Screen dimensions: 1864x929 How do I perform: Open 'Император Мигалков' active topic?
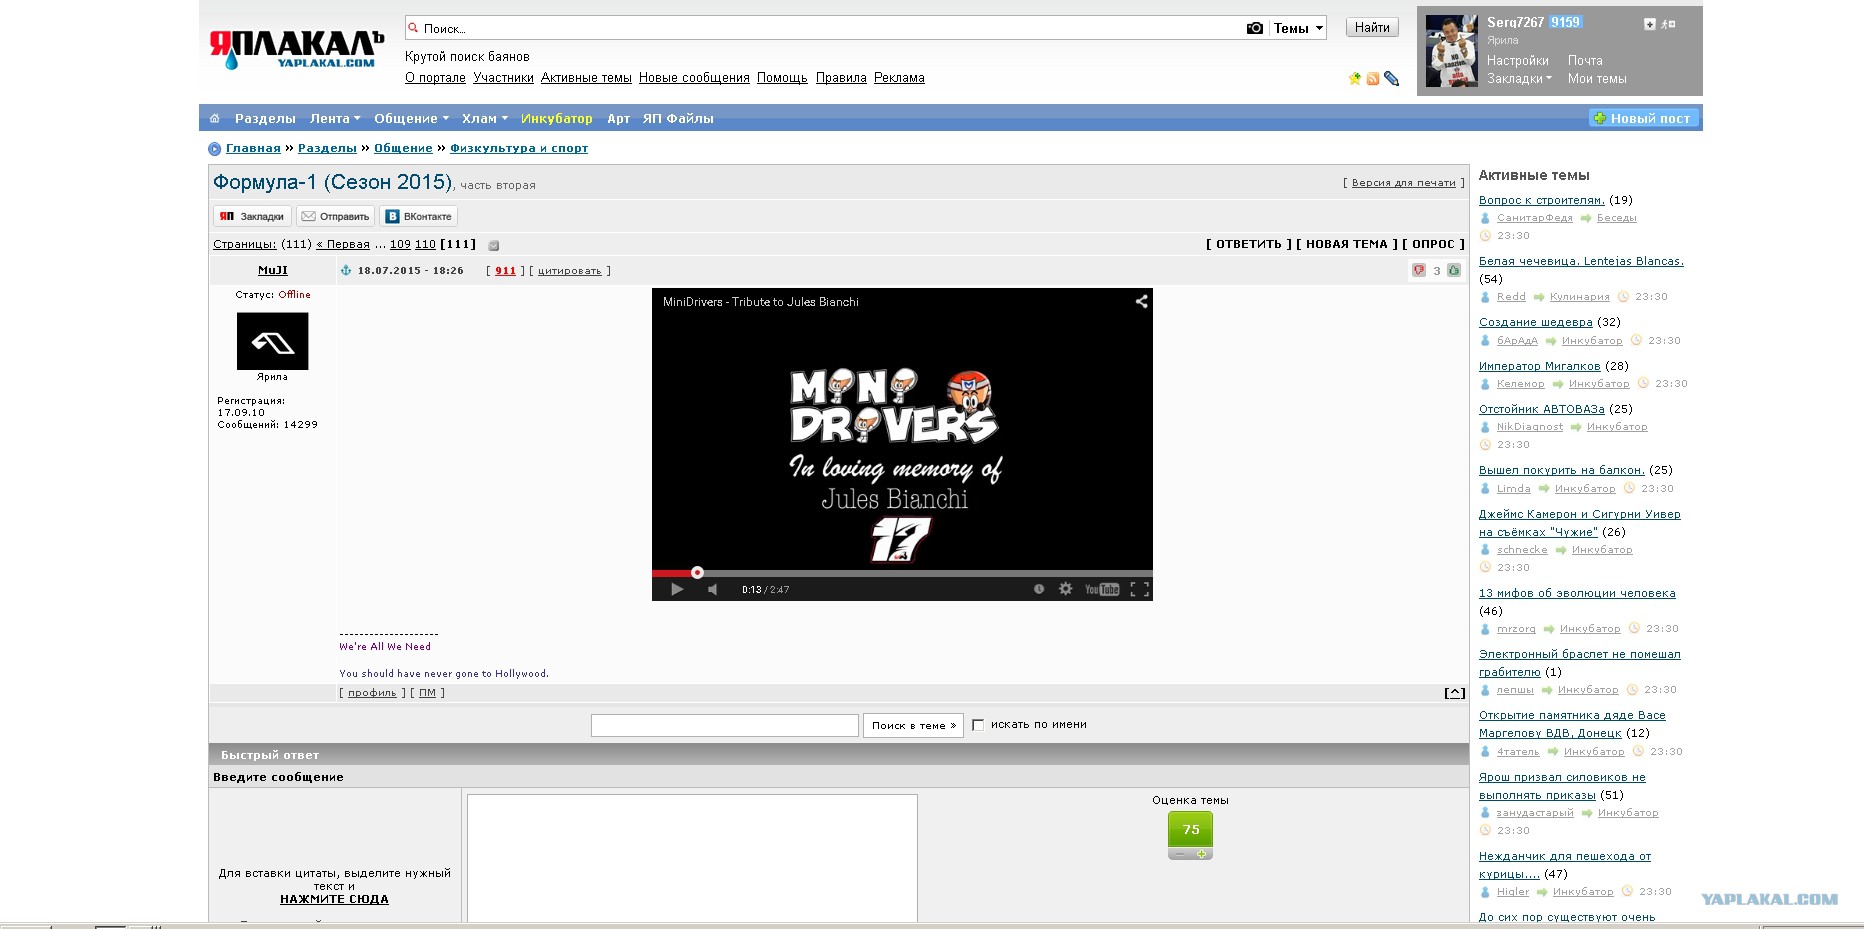(1539, 366)
